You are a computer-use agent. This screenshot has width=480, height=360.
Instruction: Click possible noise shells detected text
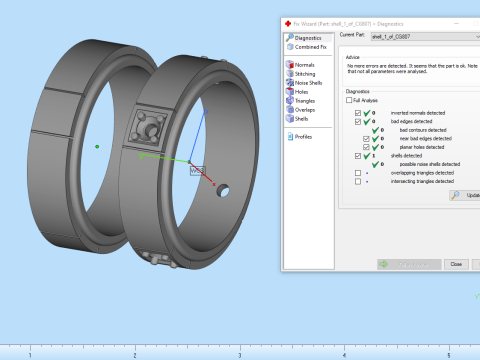click(430, 164)
